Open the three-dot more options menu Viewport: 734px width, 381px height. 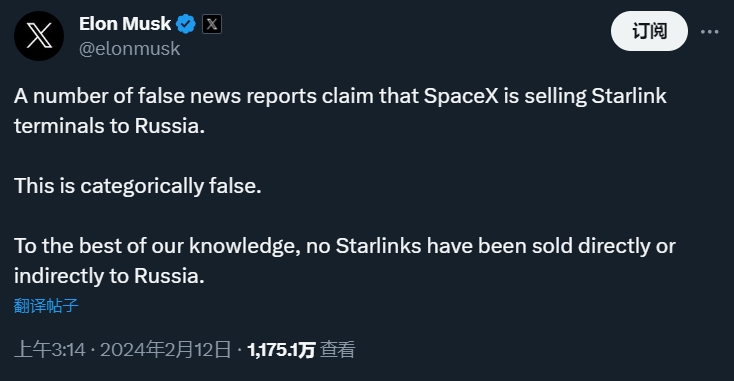tap(710, 31)
